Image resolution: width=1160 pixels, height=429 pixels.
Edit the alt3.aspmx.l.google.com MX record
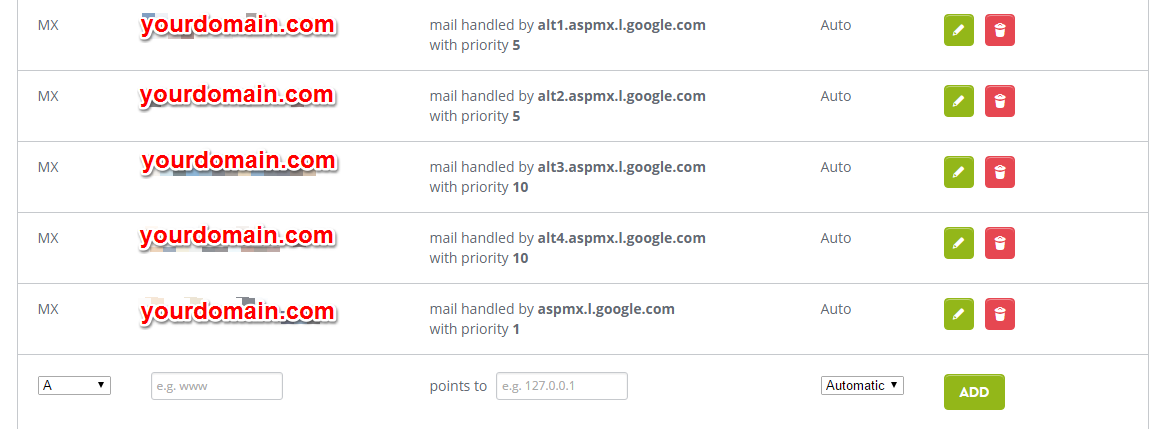coord(959,172)
